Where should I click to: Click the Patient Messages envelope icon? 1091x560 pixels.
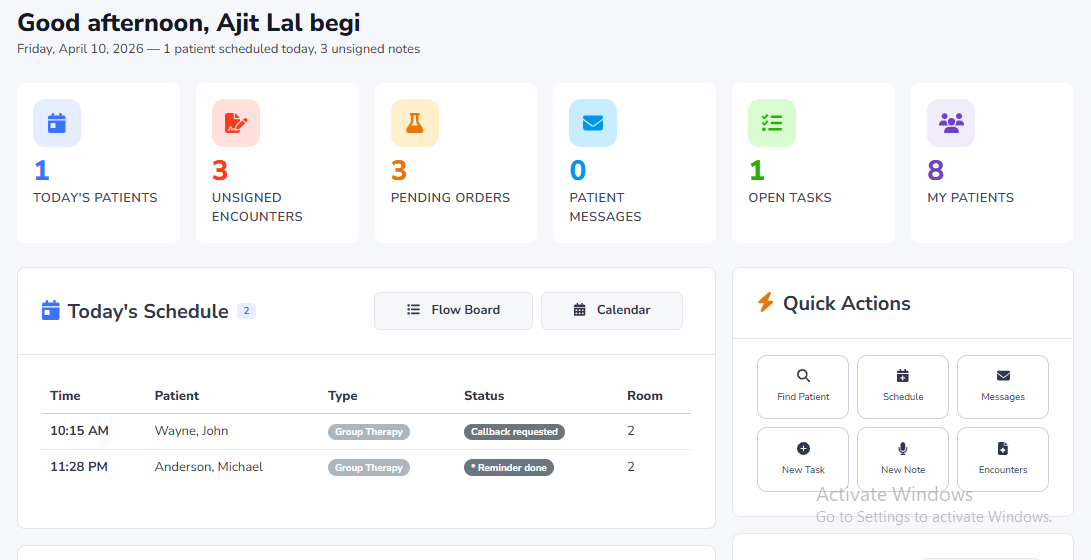593,123
